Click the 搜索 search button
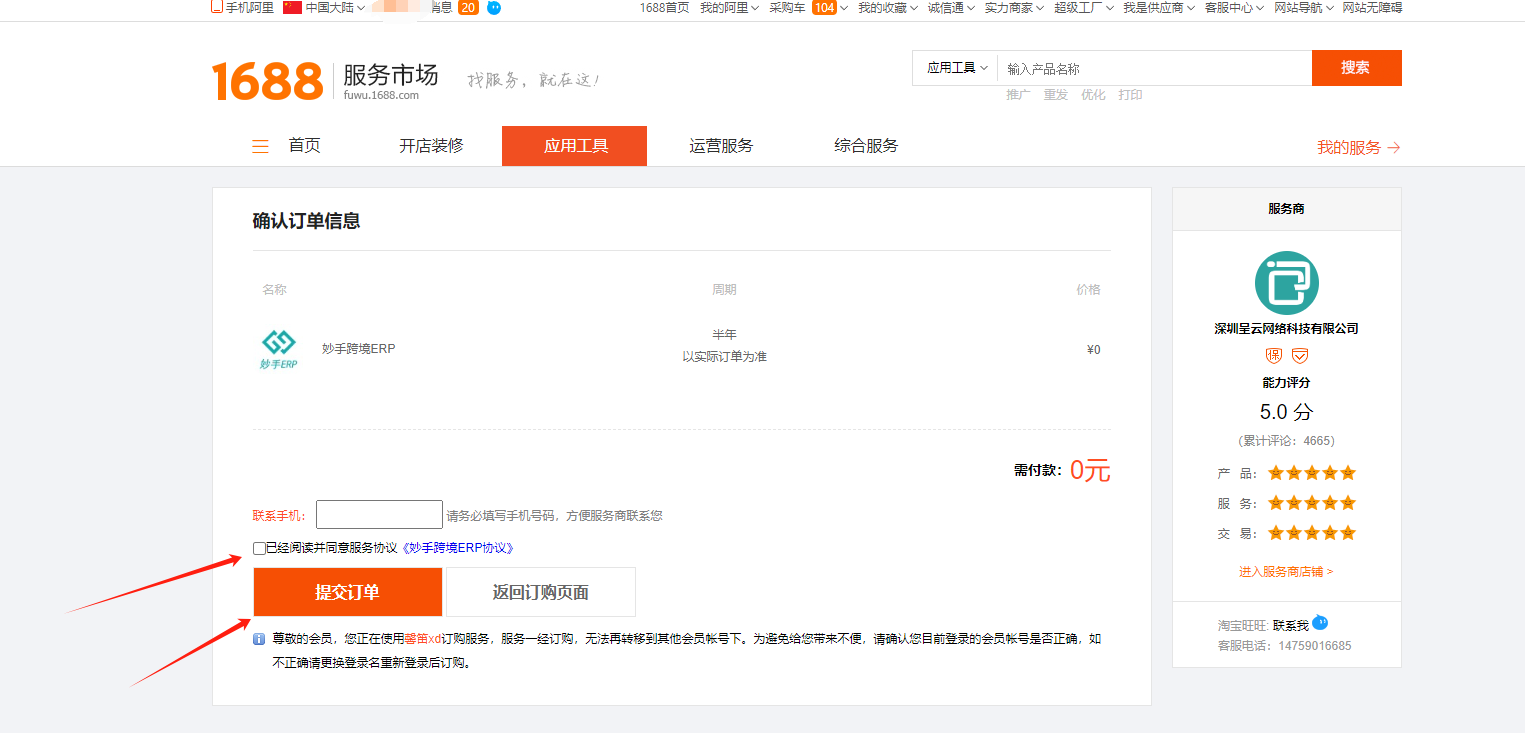 (1356, 68)
